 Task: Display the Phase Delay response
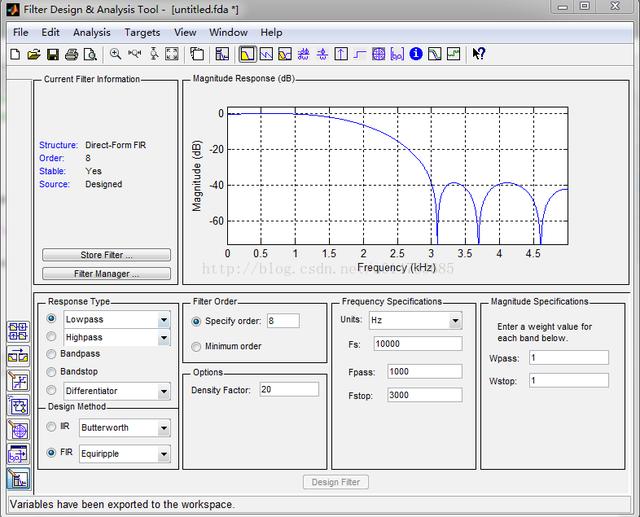click(322, 54)
